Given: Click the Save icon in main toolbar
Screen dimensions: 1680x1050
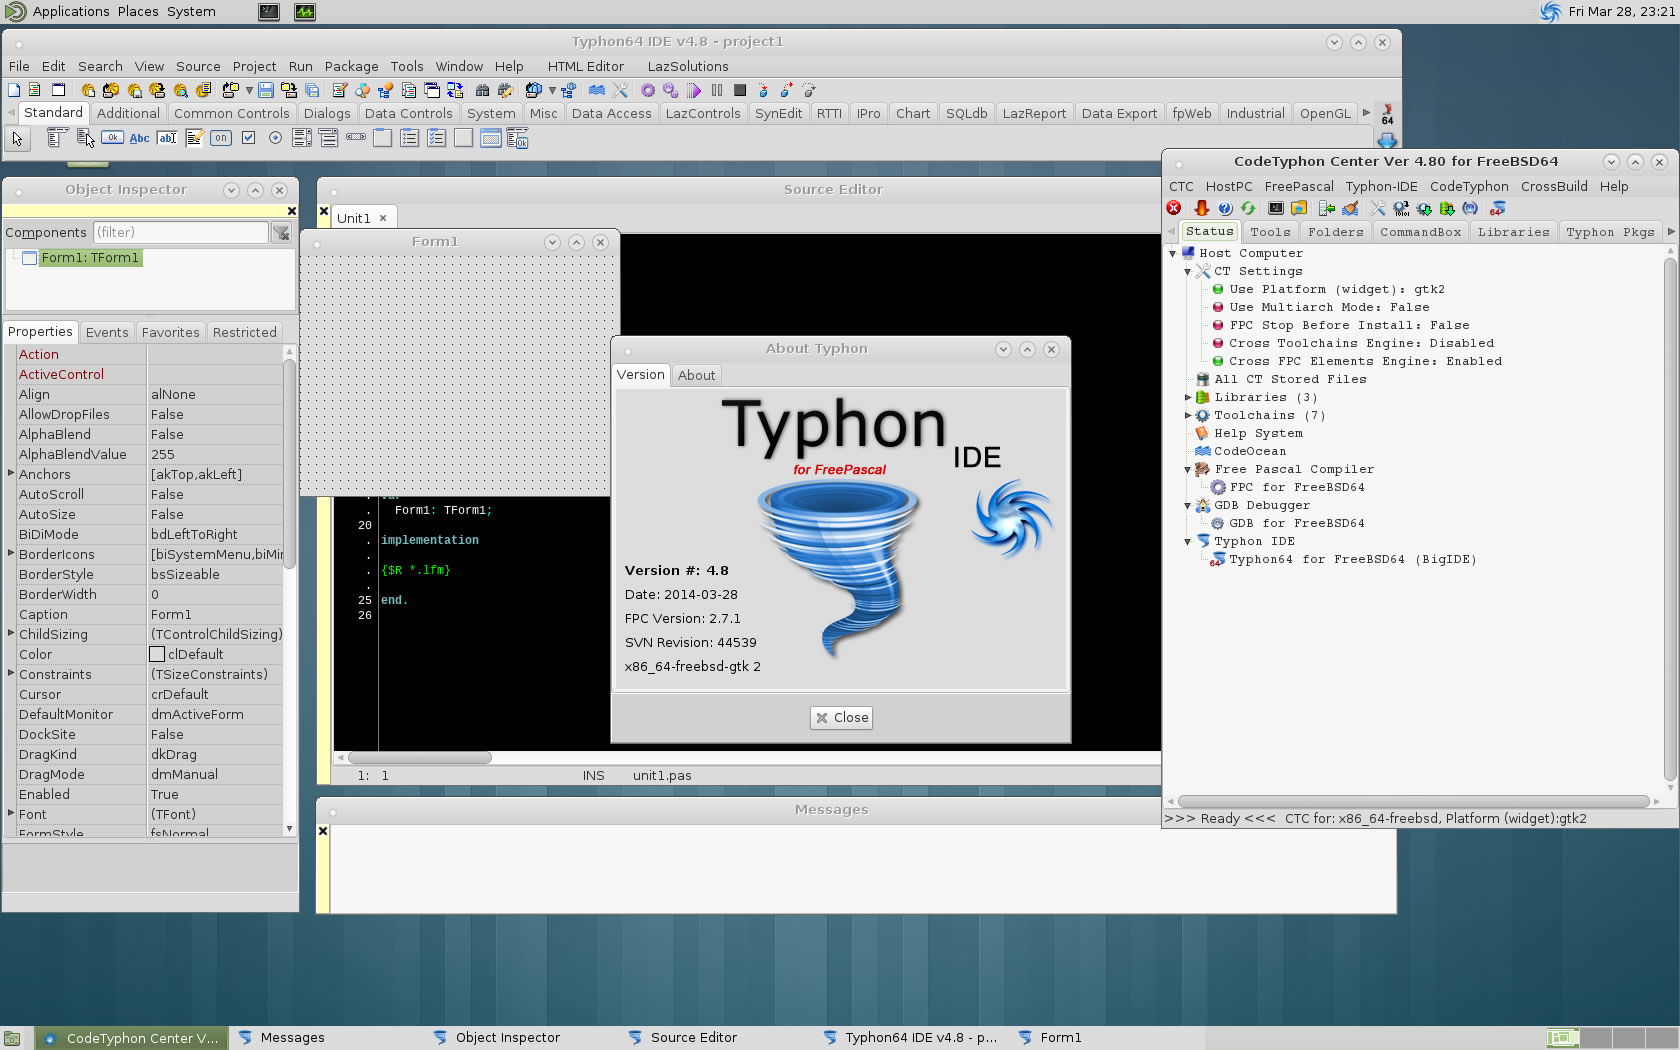Looking at the screenshot, I should click(265, 90).
